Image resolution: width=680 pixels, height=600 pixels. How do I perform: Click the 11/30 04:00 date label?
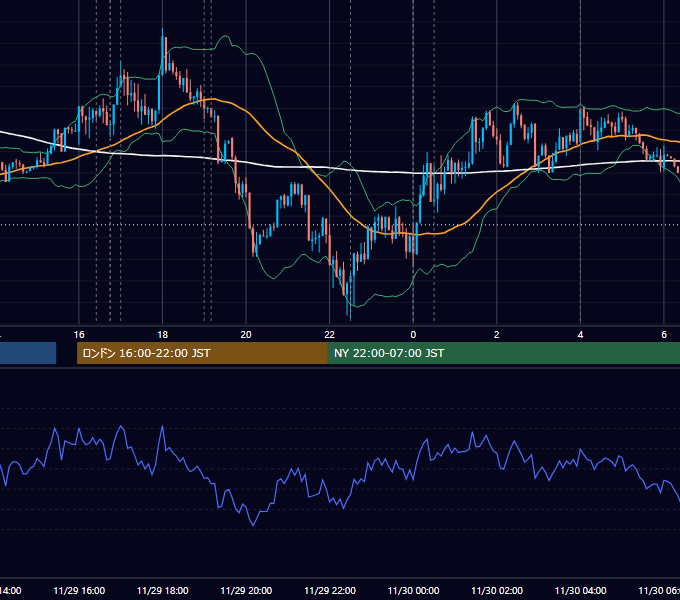pos(581,590)
